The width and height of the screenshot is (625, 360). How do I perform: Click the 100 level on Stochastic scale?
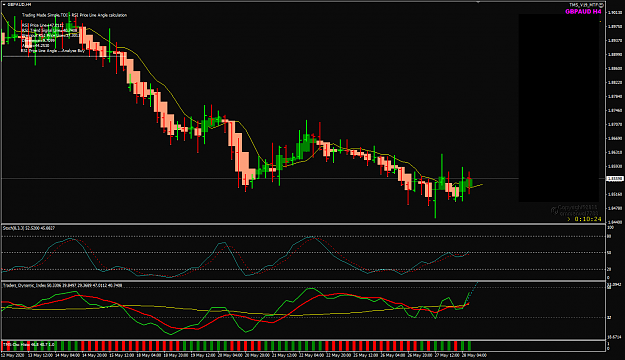coord(610,227)
